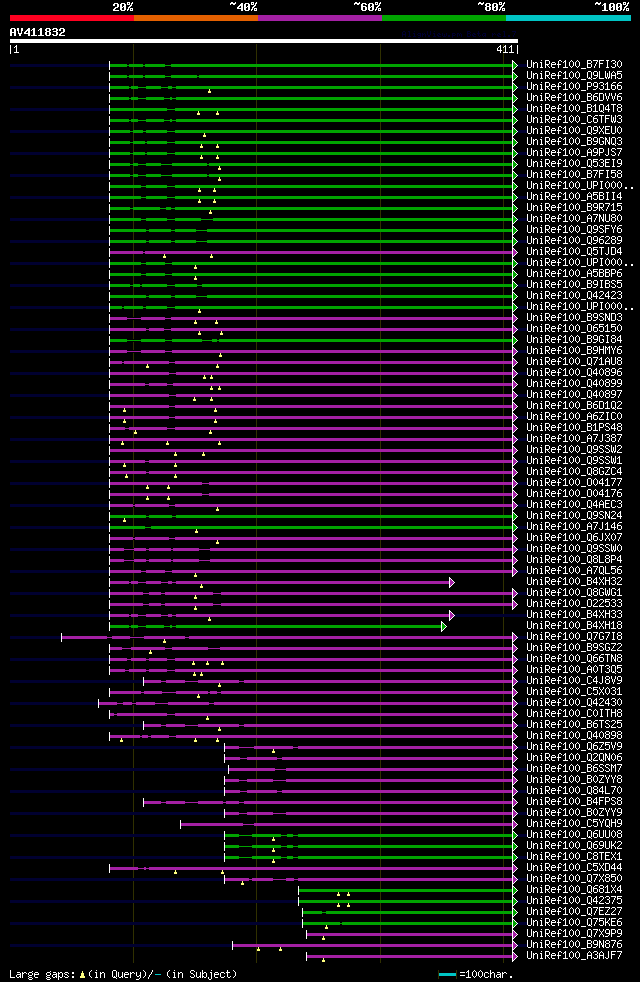Image resolution: width=640 pixels, height=982 pixels.
Task: Open hit UniRef100_B1PS48
Action: (574, 428)
